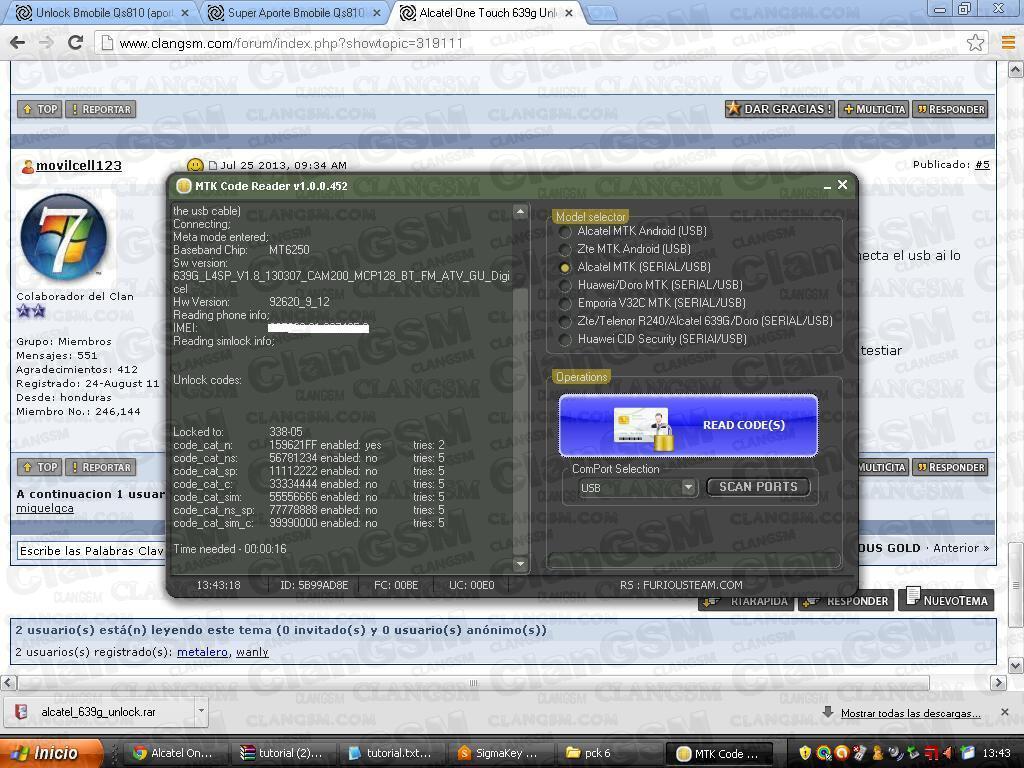
Task: Click the Escribe las Palabras Clave search field
Action: (91, 551)
